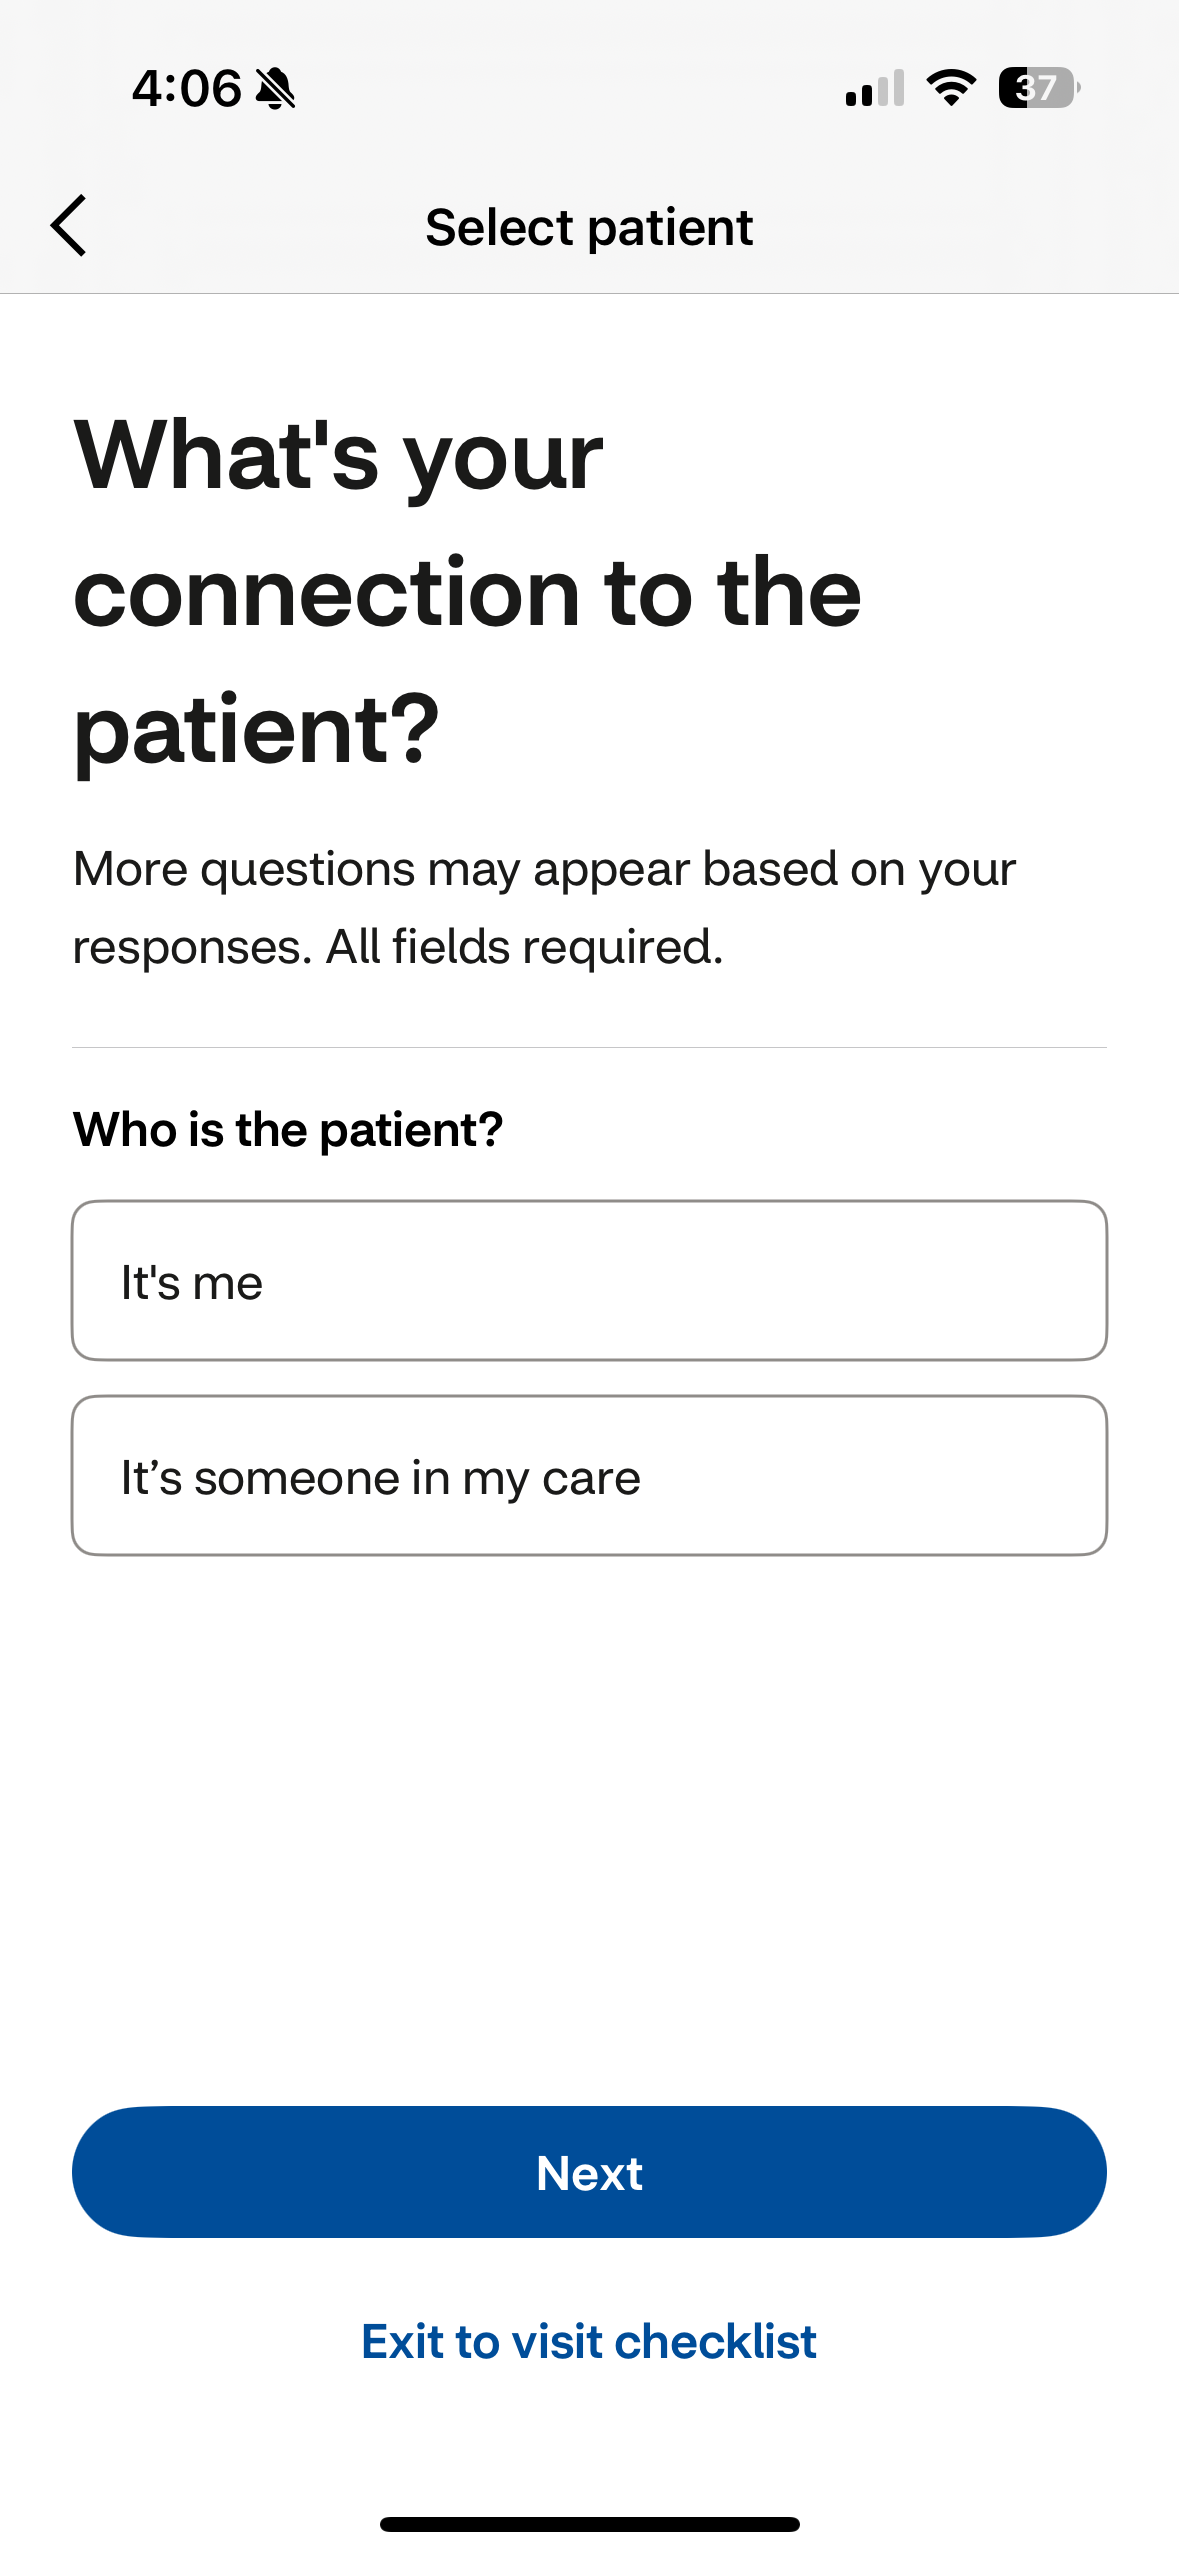Tap the "Who is the patient?" label
This screenshot has height=2556, width=1179.
click(288, 1130)
